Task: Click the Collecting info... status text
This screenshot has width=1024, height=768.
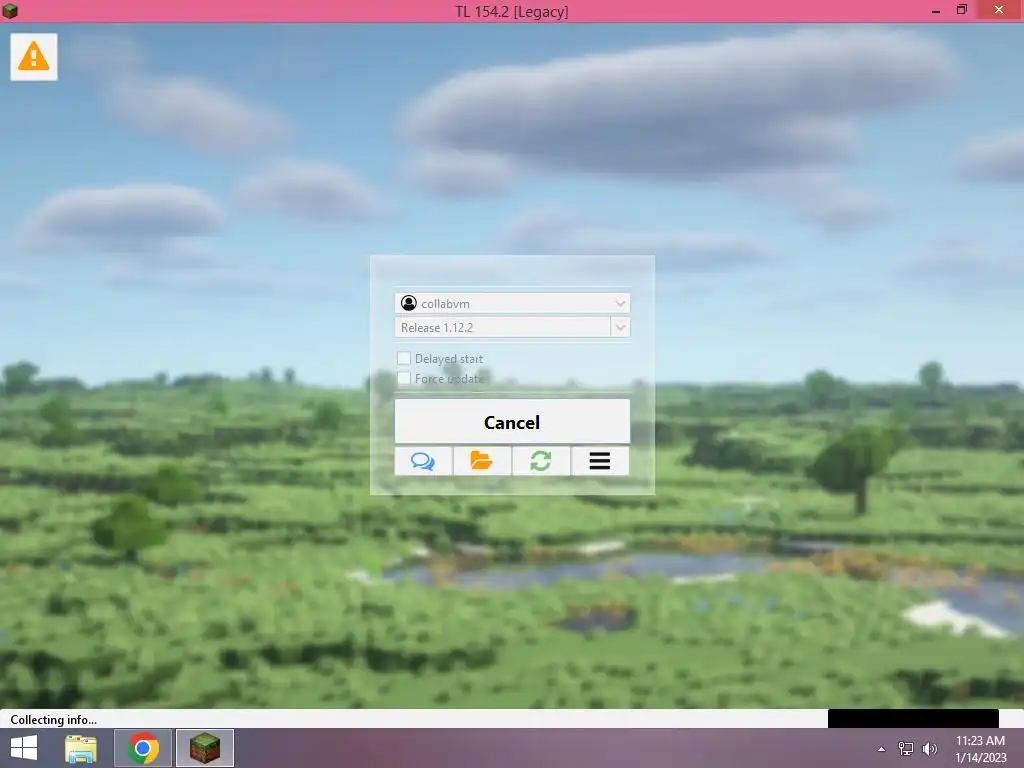Action: [54, 720]
